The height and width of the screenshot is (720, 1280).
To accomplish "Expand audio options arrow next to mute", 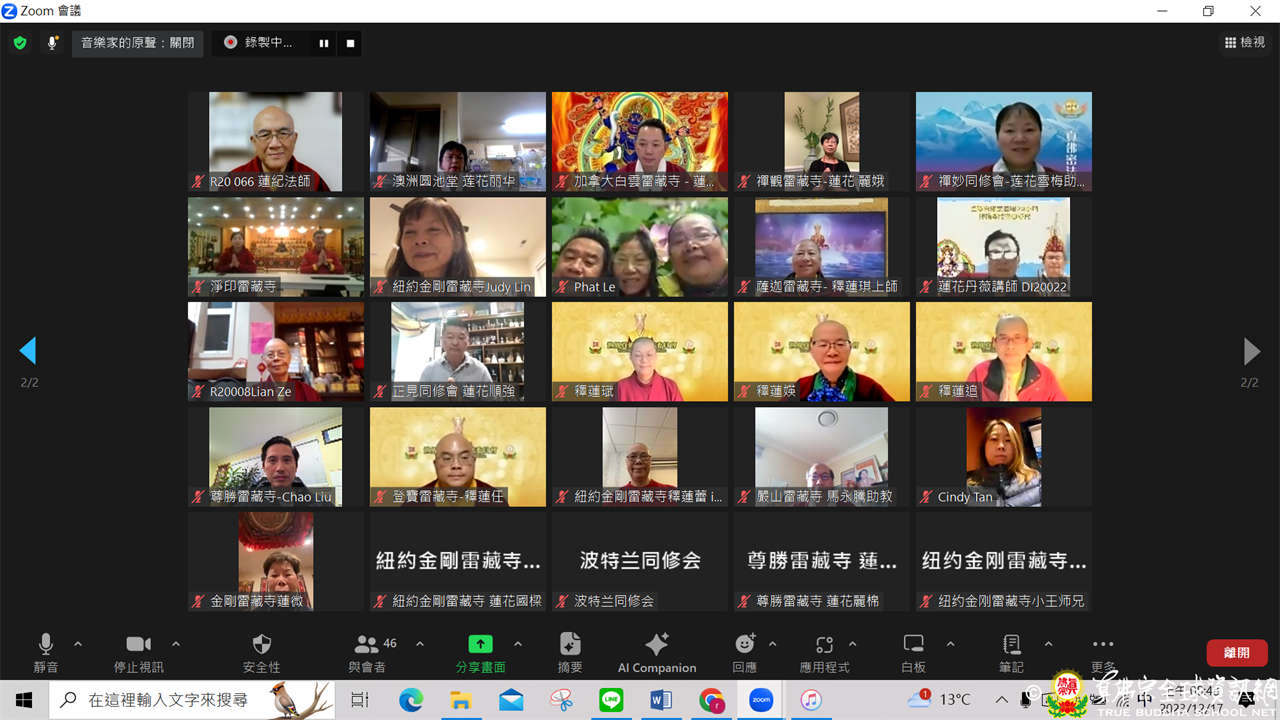I will 78,643.
